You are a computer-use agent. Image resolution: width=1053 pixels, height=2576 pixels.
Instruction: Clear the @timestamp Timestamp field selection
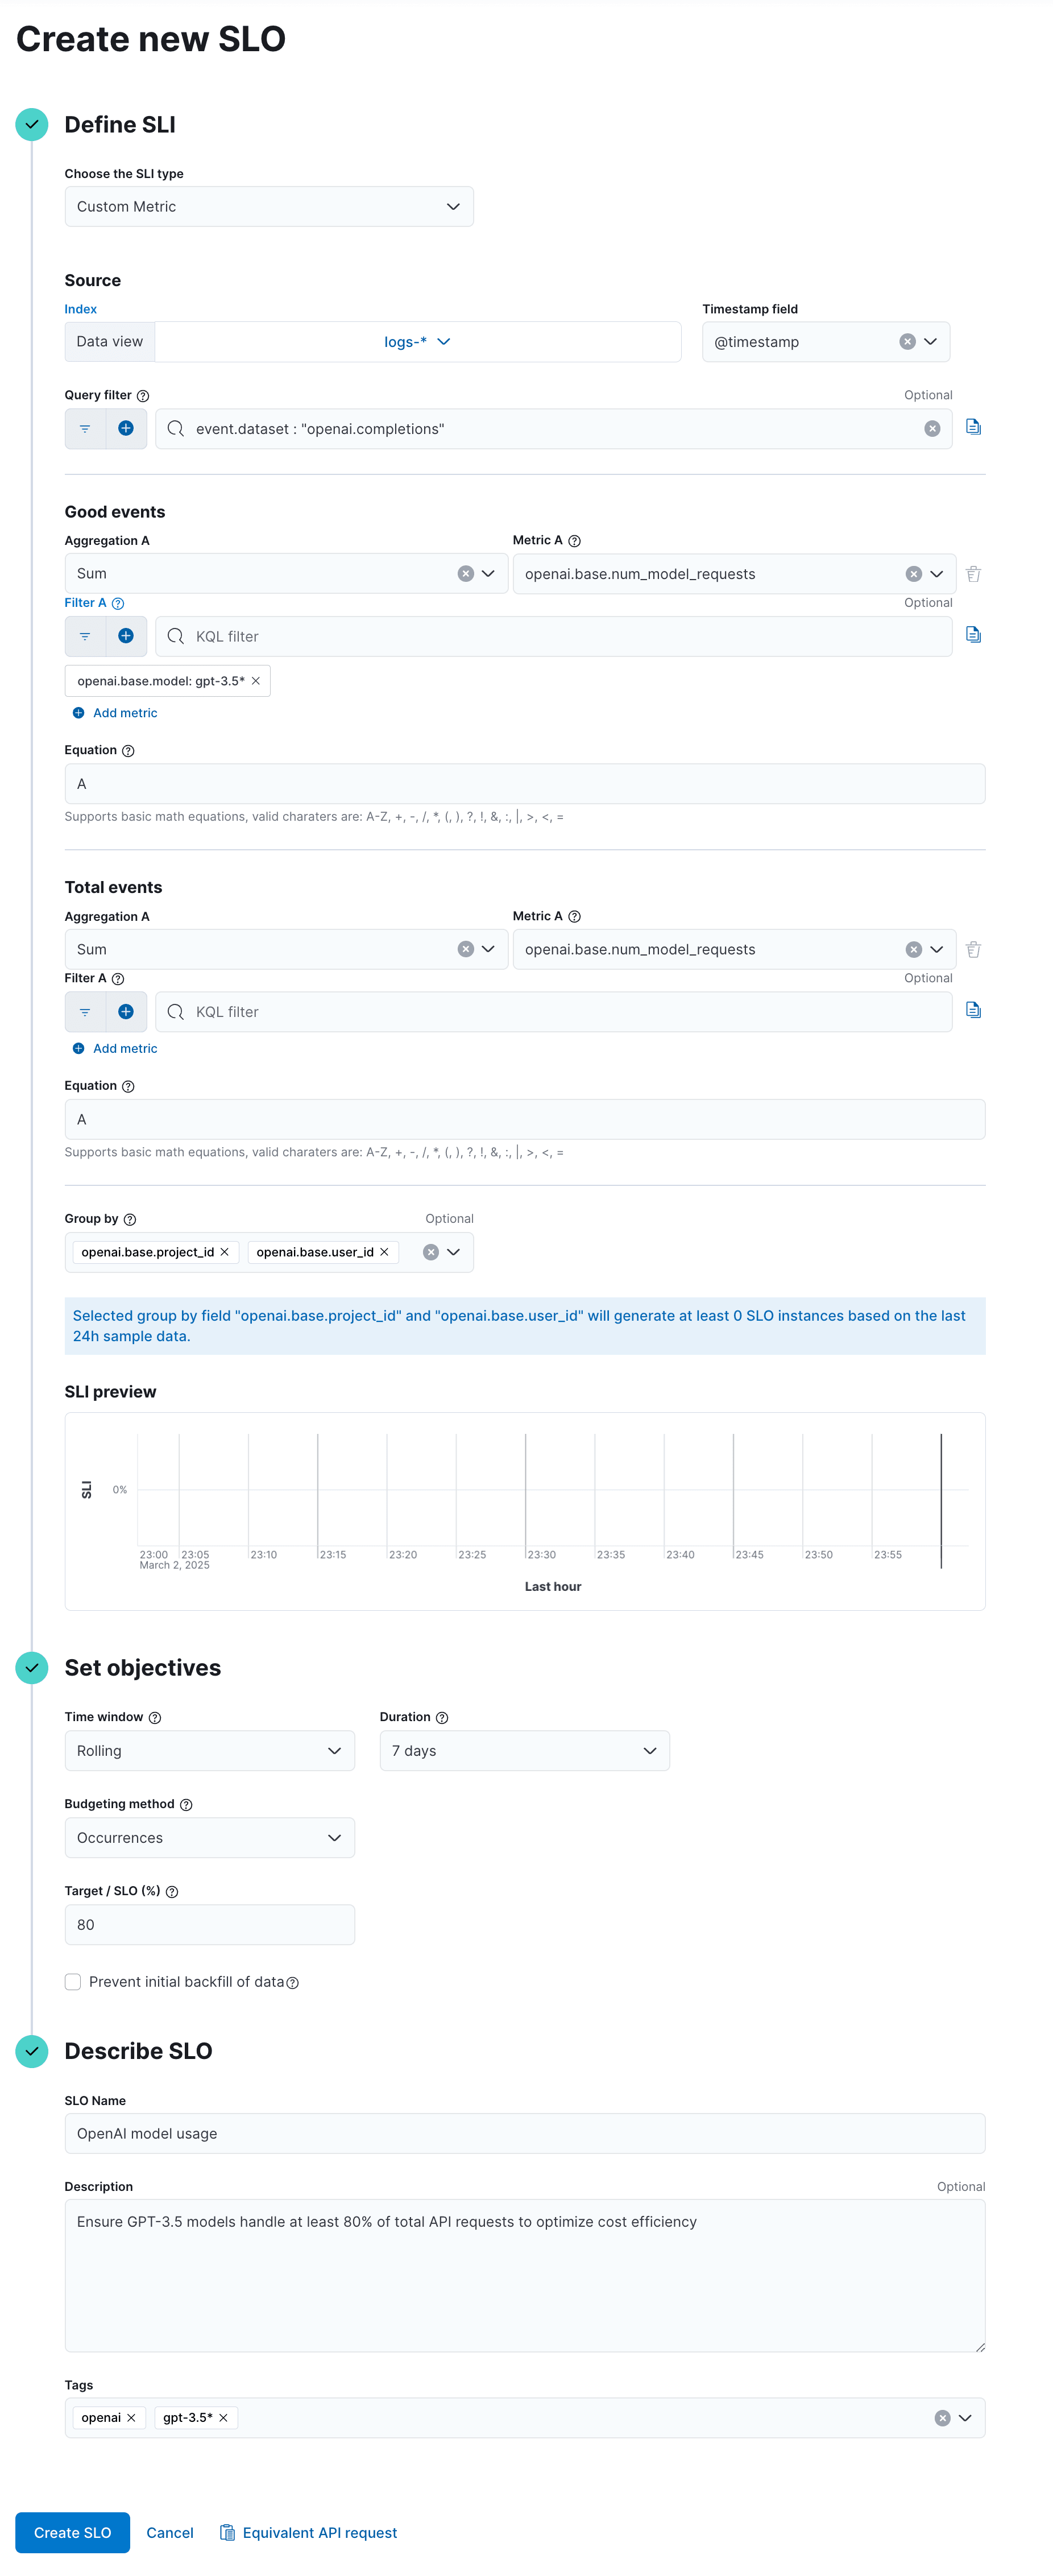(x=907, y=341)
